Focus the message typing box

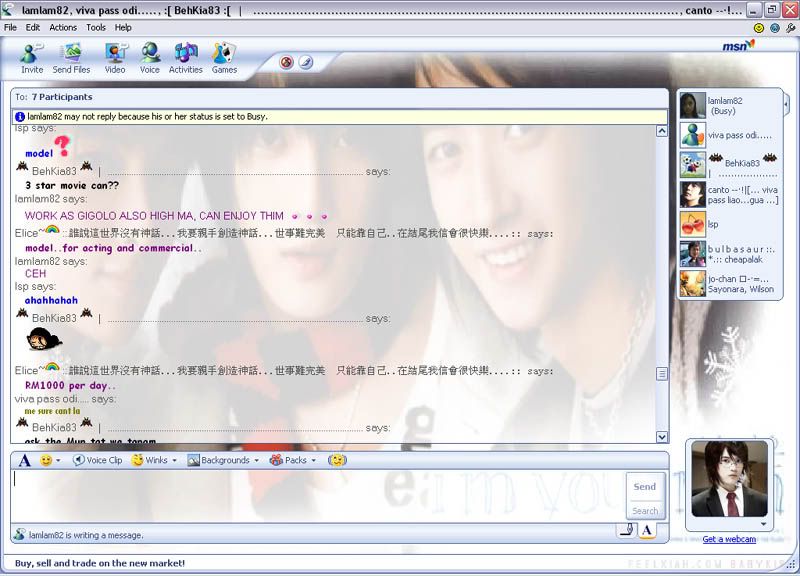(317, 496)
